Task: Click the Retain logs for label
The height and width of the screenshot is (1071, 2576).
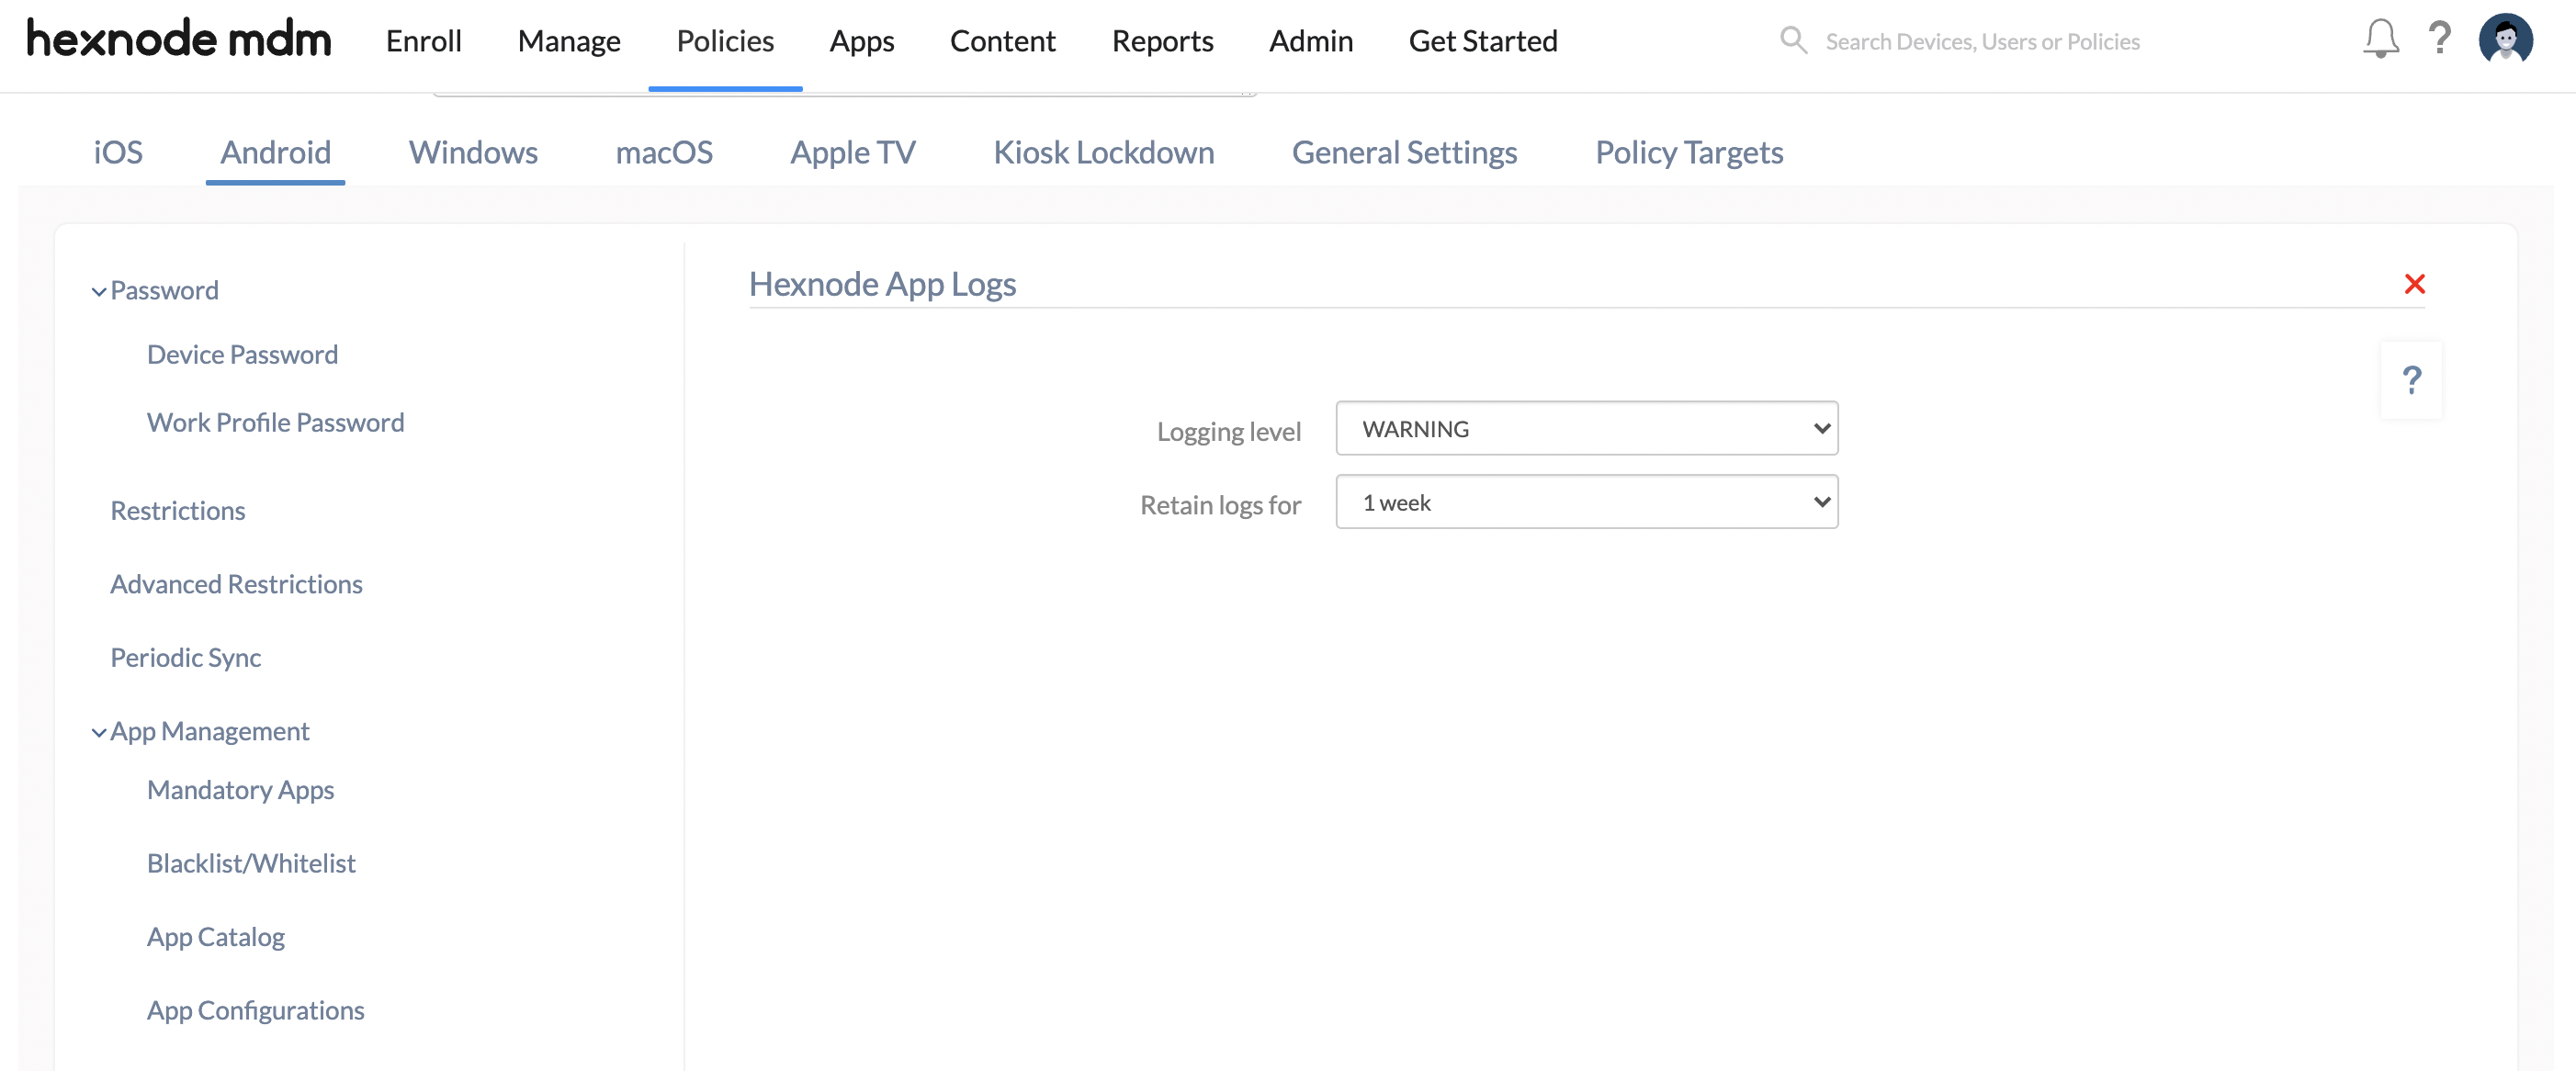Action: pyautogui.click(x=1220, y=505)
